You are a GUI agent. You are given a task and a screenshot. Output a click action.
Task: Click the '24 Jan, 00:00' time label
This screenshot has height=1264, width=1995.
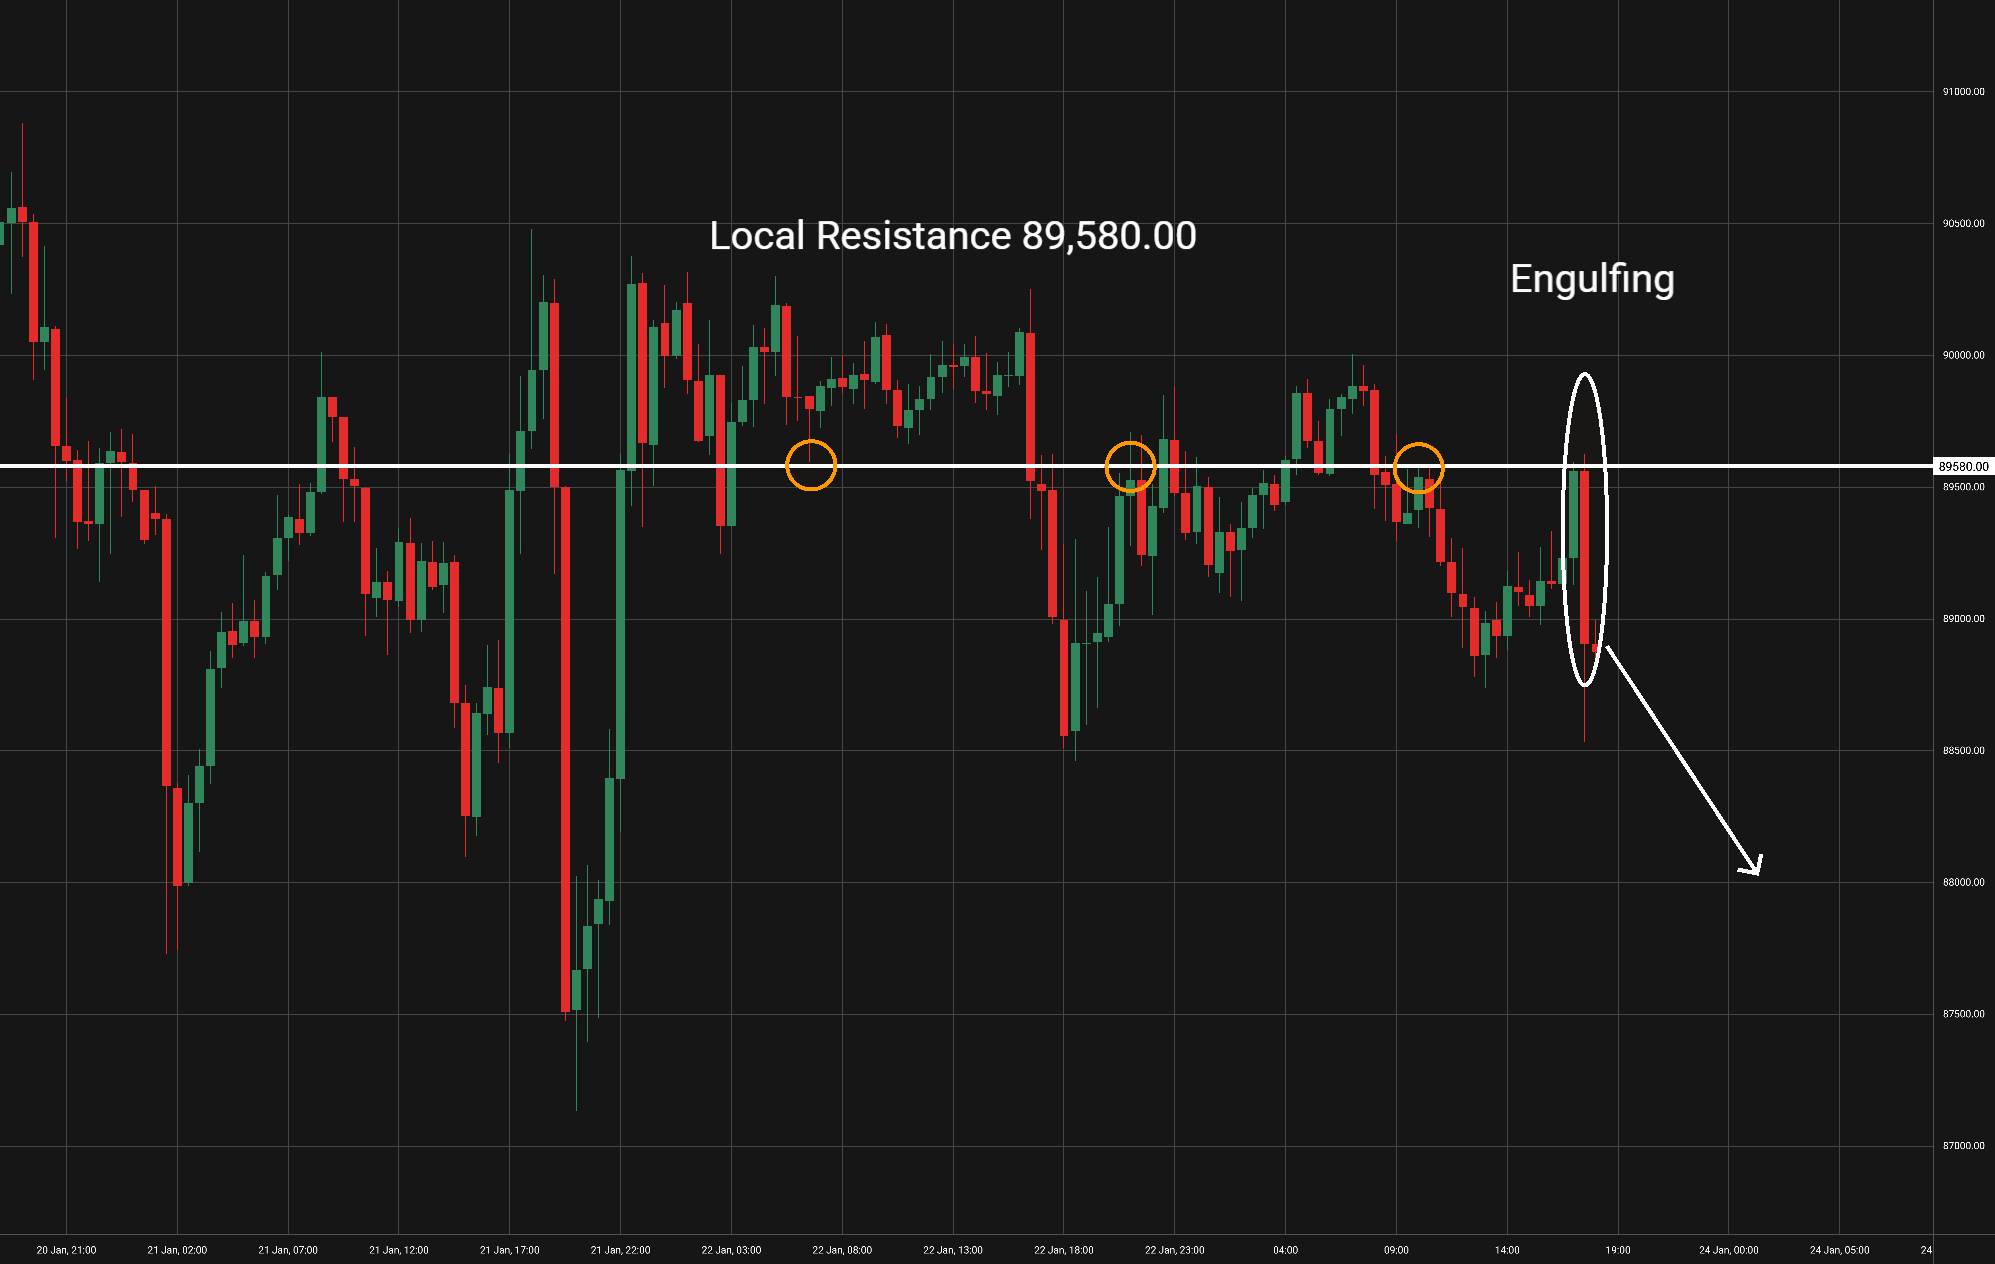[1728, 1250]
